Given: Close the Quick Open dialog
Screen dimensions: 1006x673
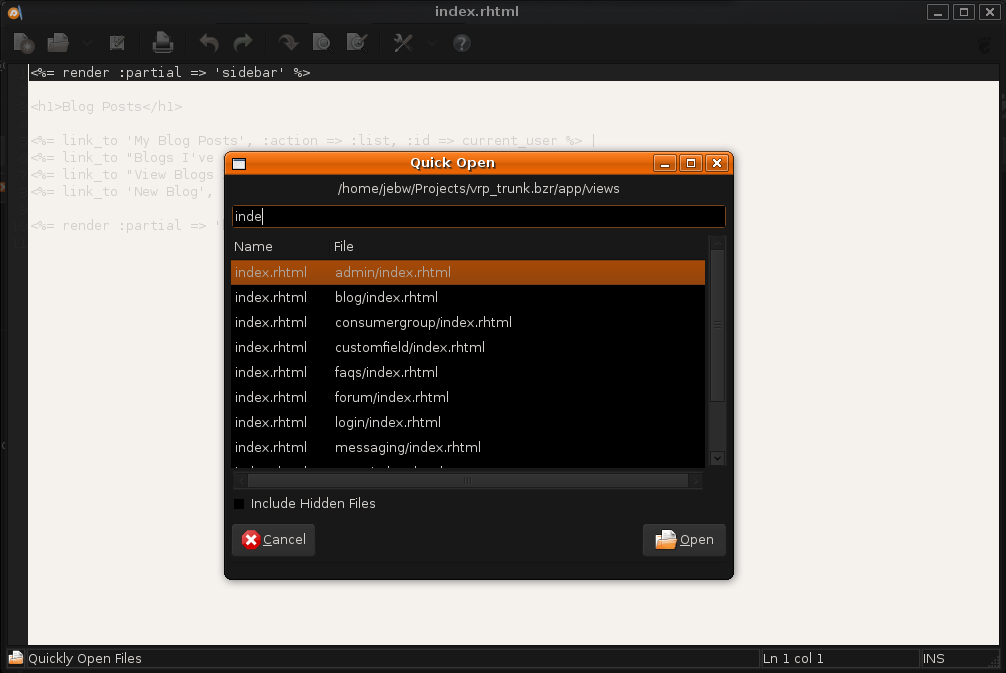Looking at the screenshot, I should point(717,164).
